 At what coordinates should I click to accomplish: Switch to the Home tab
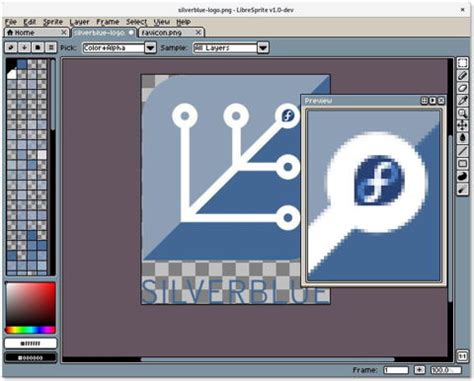(x=36, y=32)
